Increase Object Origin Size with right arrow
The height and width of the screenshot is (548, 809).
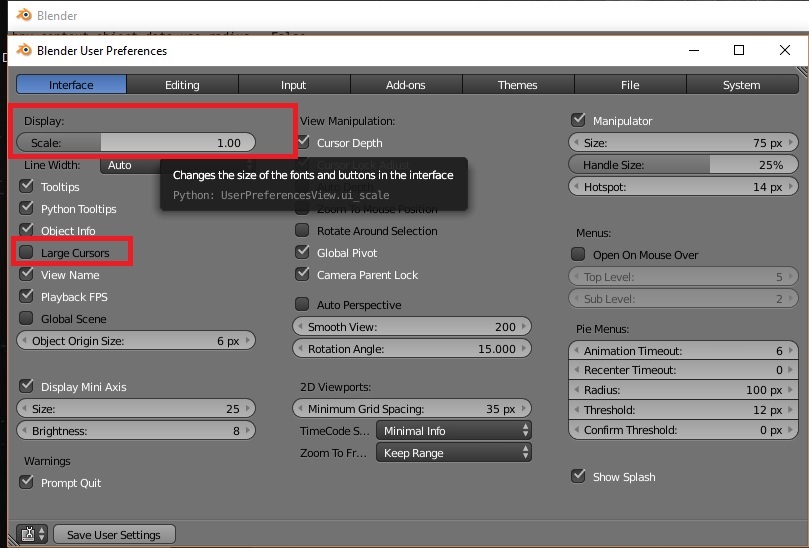[x=248, y=341]
